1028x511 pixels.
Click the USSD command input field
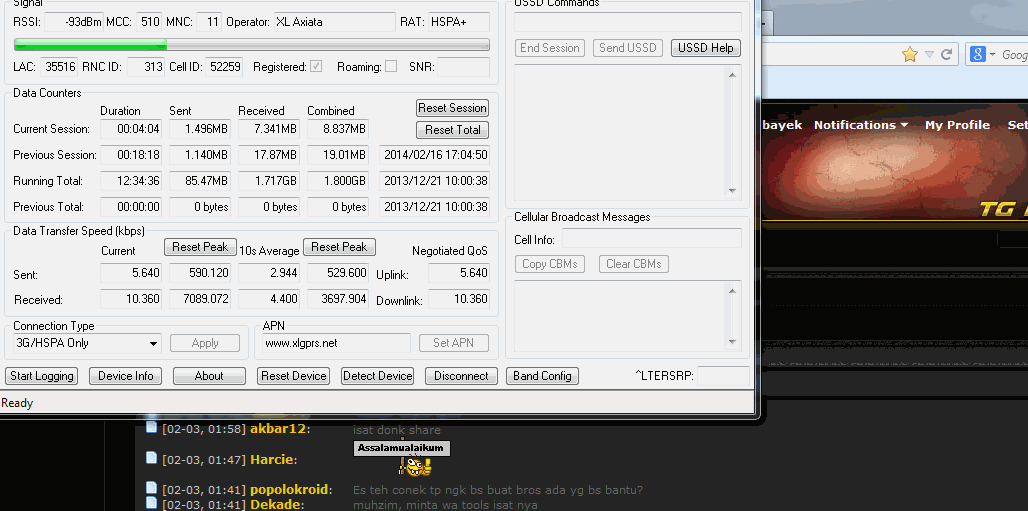tap(627, 22)
